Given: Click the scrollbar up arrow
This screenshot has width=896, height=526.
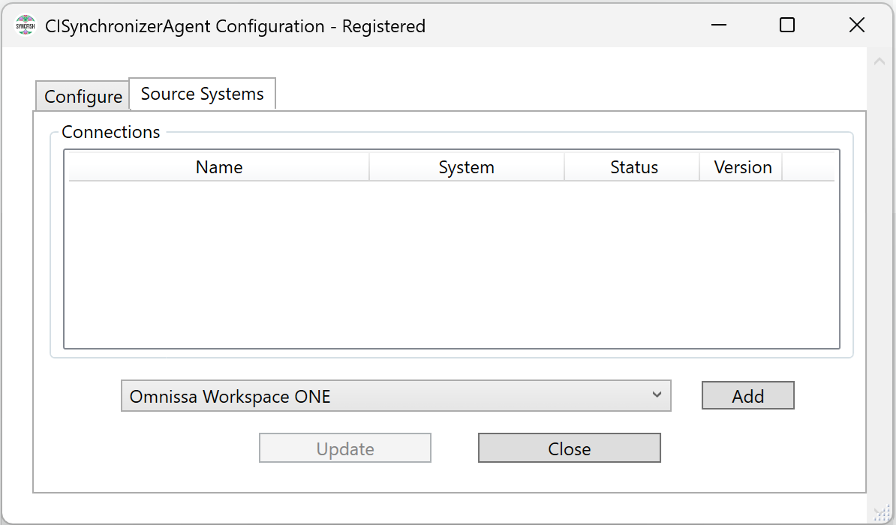Looking at the screenshot, I should (x=879, y=62).
